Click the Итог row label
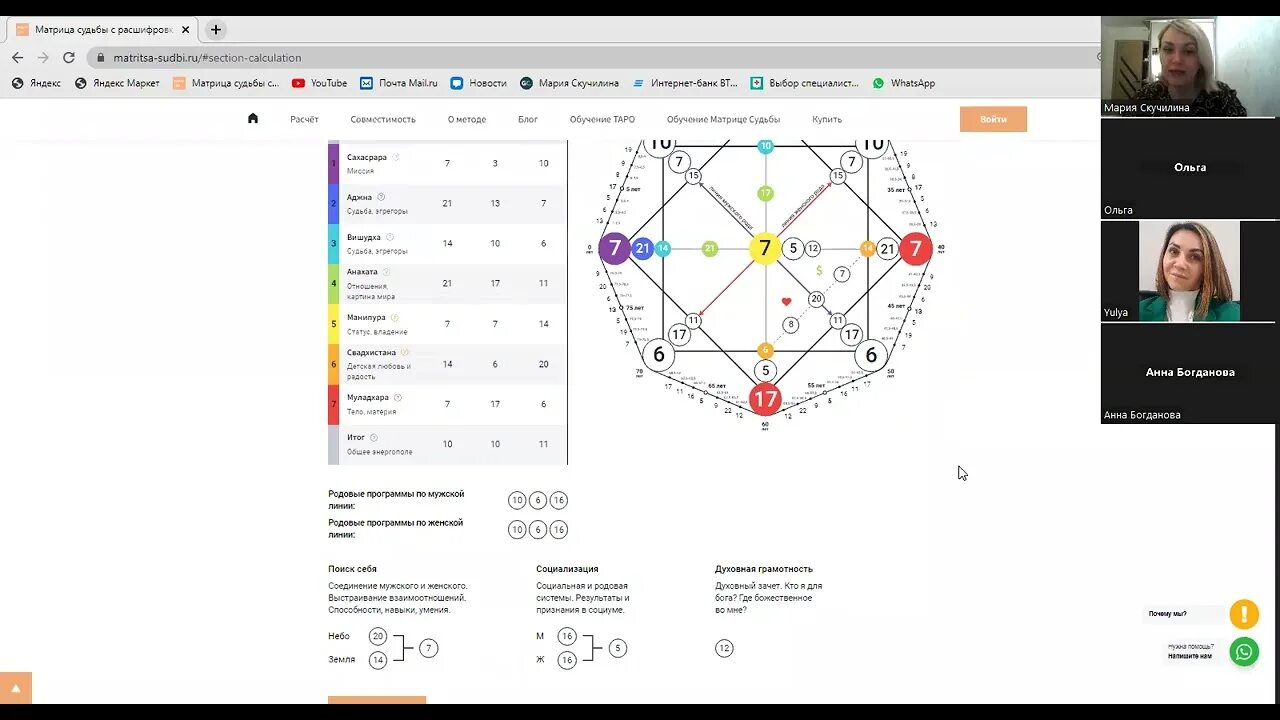This screenshot has width=1280, height=720. point(356,437)
